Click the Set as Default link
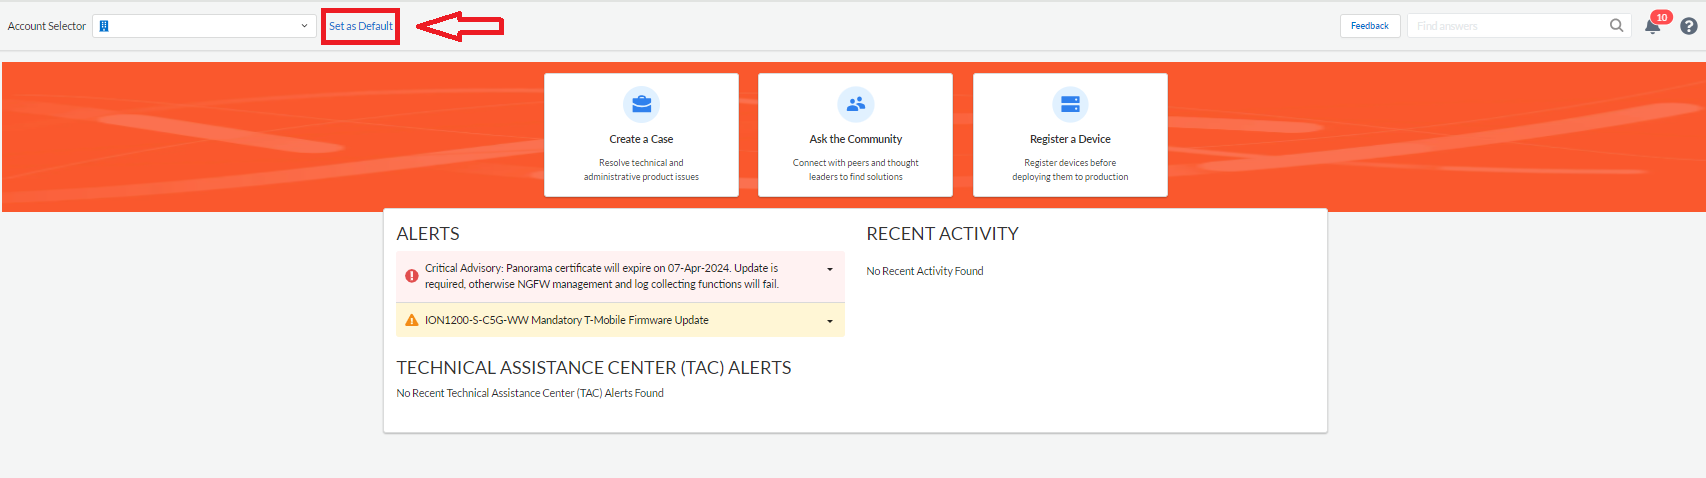 tap(361, 26)
